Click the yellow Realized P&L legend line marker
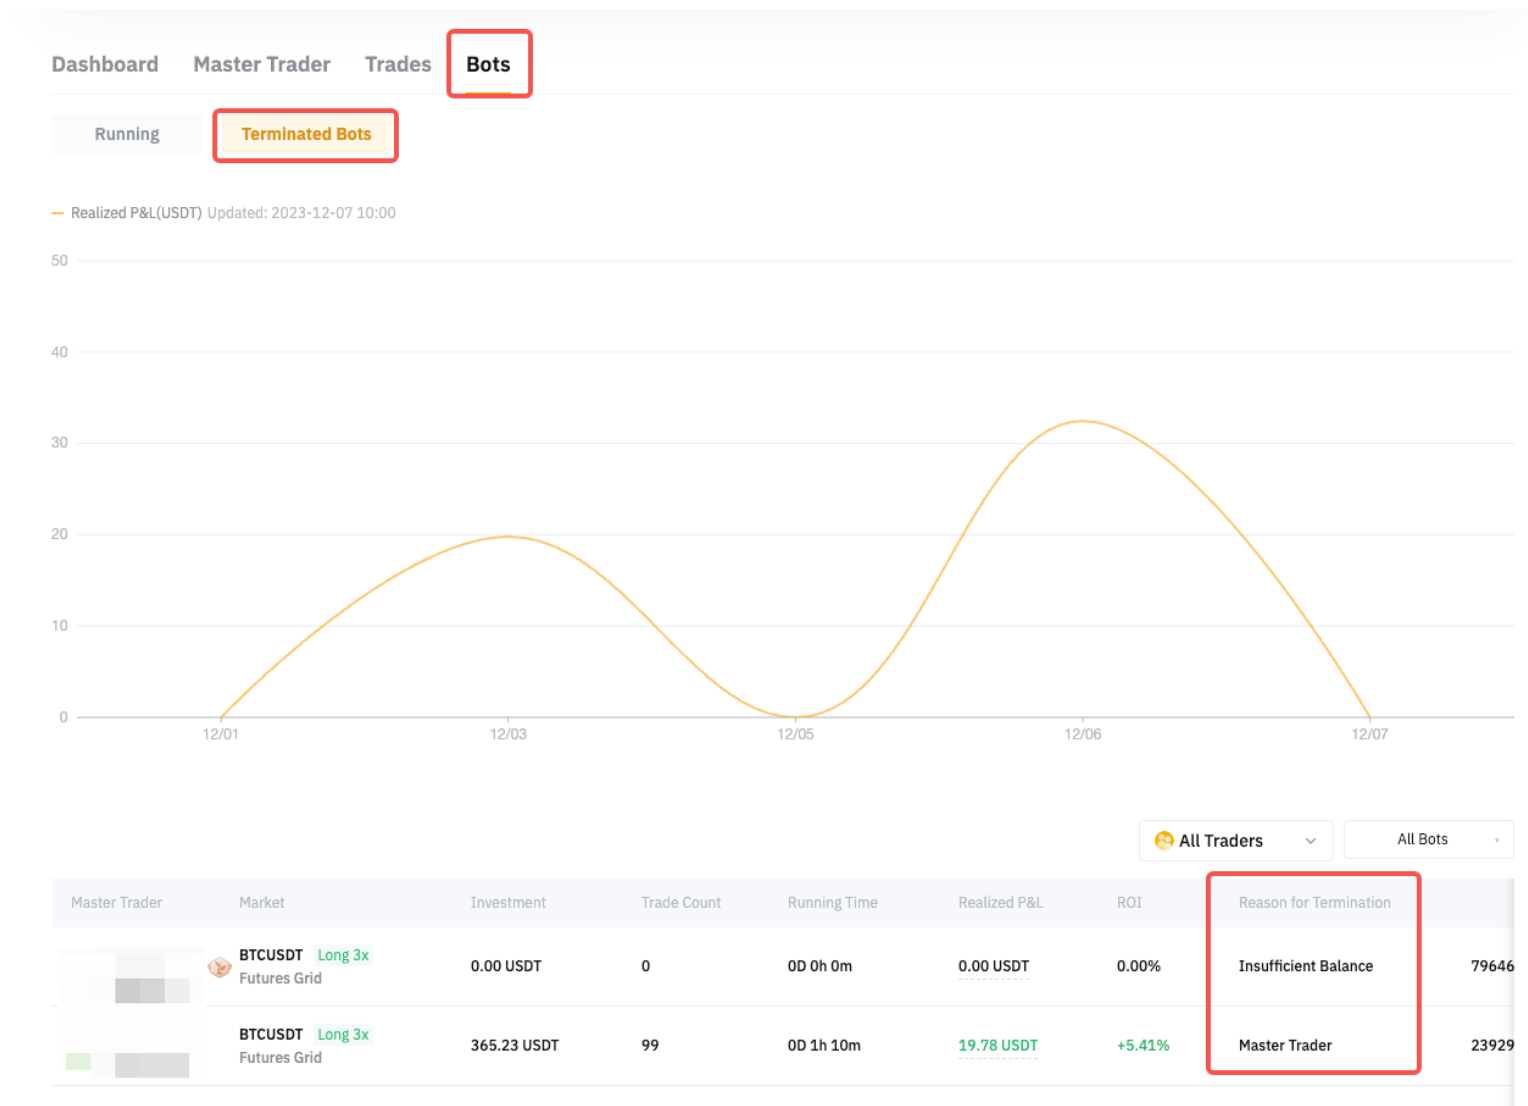The width and height of the screenshot is (1528, 1106). pyautogui.click(x=58, y=213)
